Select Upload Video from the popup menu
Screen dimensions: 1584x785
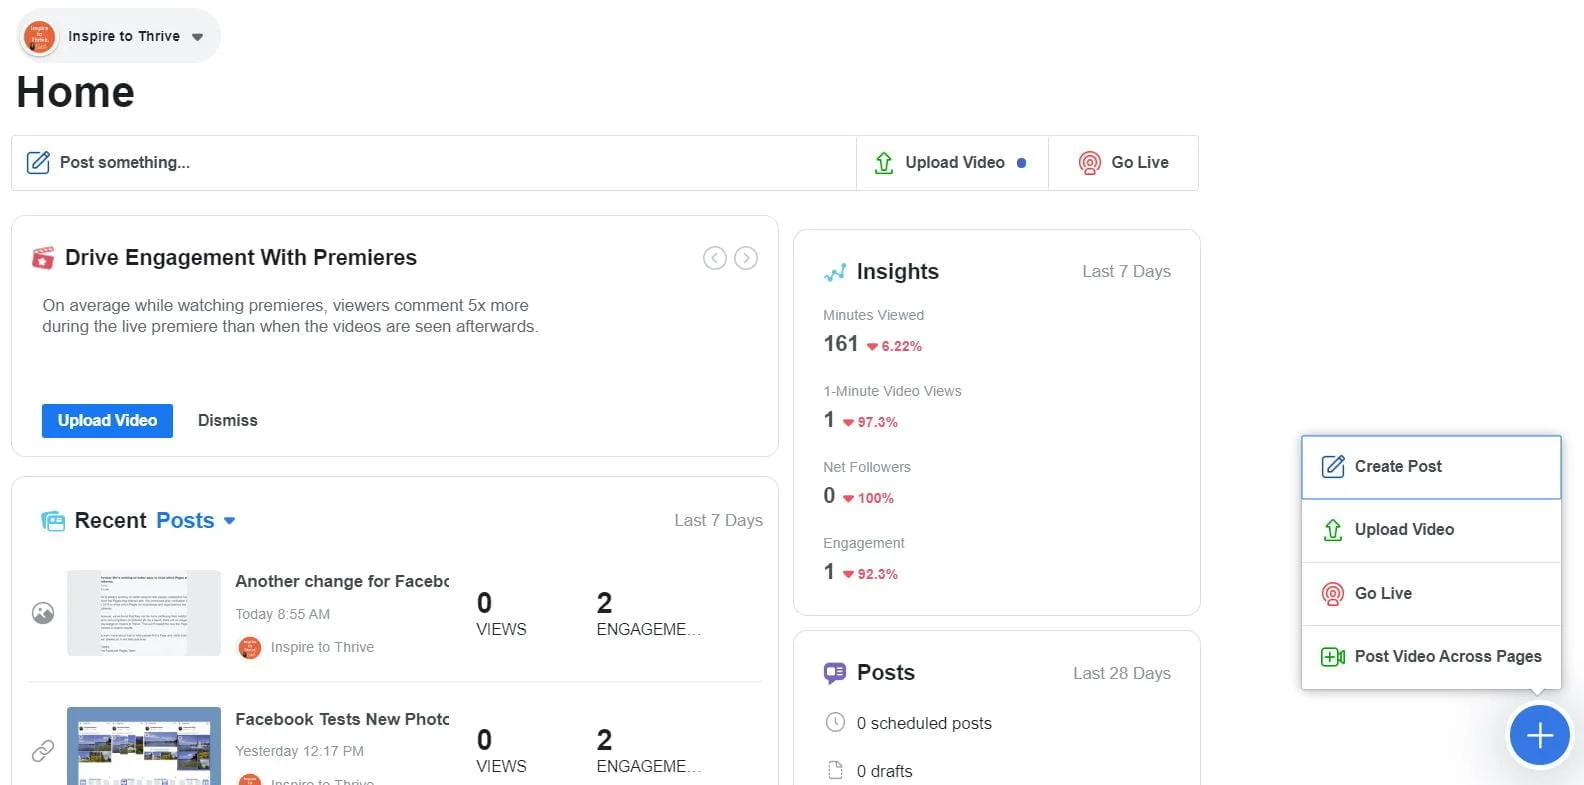point(1431,530)
